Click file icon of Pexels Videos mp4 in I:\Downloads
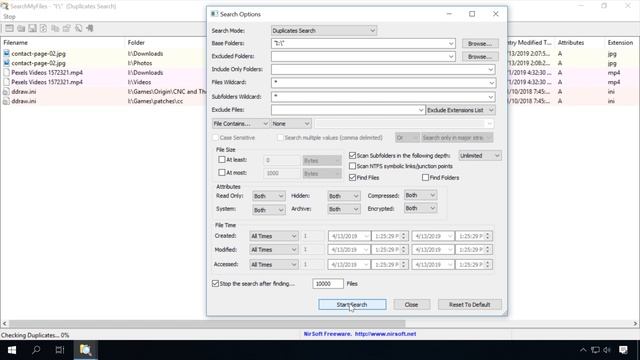The image size is (640, 360). point(7,72)
